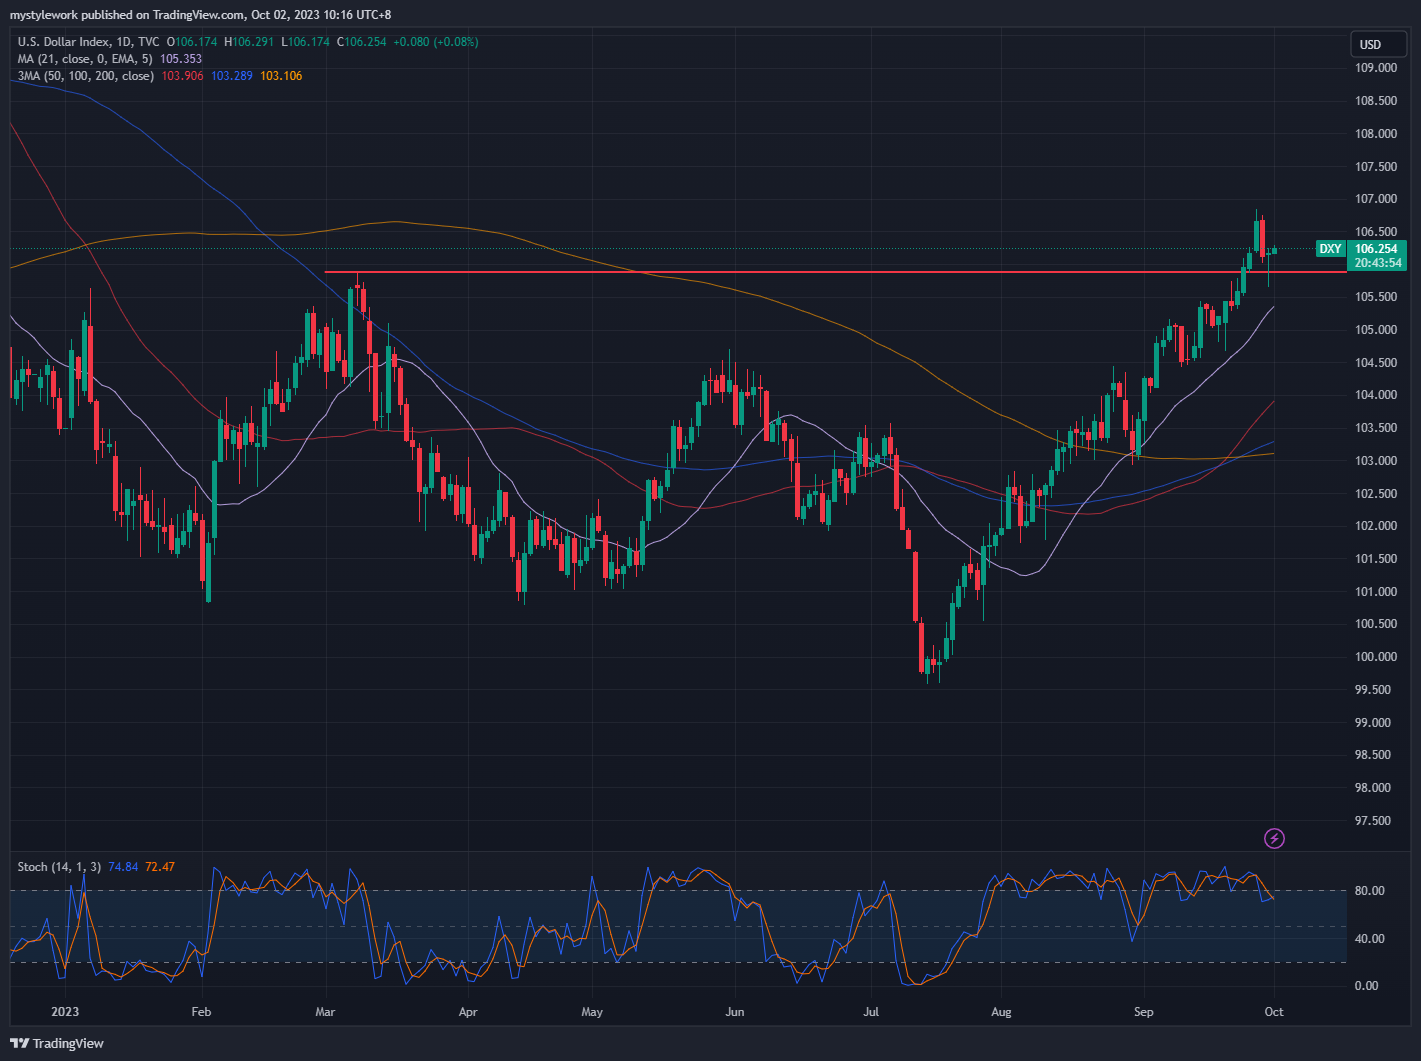This screenshot has width=1421, height=1061.
Task: Click the Feb label on time axis
Action: point(201,1012)
